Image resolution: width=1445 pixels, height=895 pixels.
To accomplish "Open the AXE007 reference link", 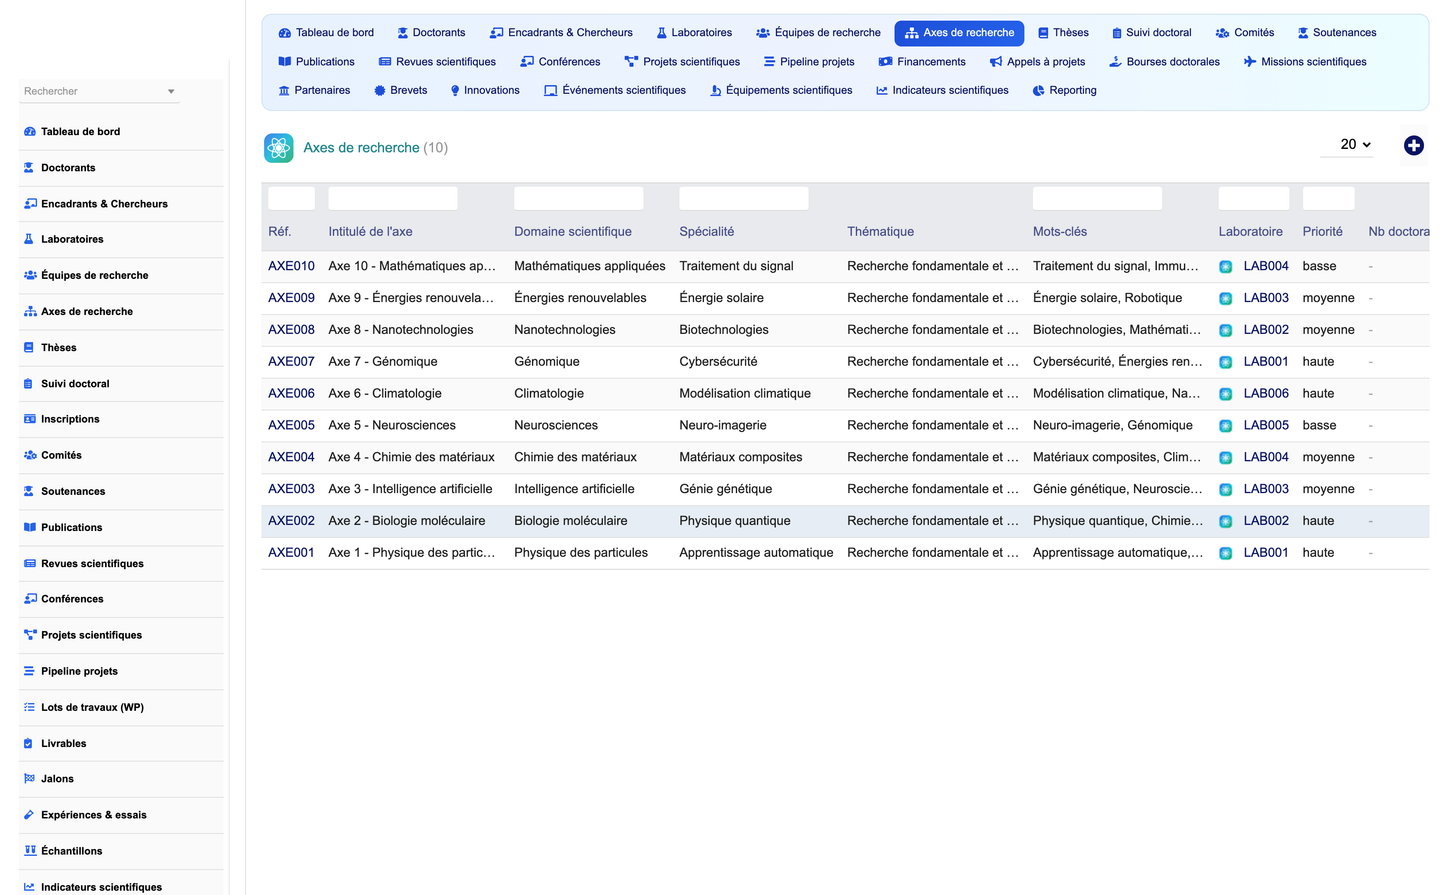I will point(291,362).
